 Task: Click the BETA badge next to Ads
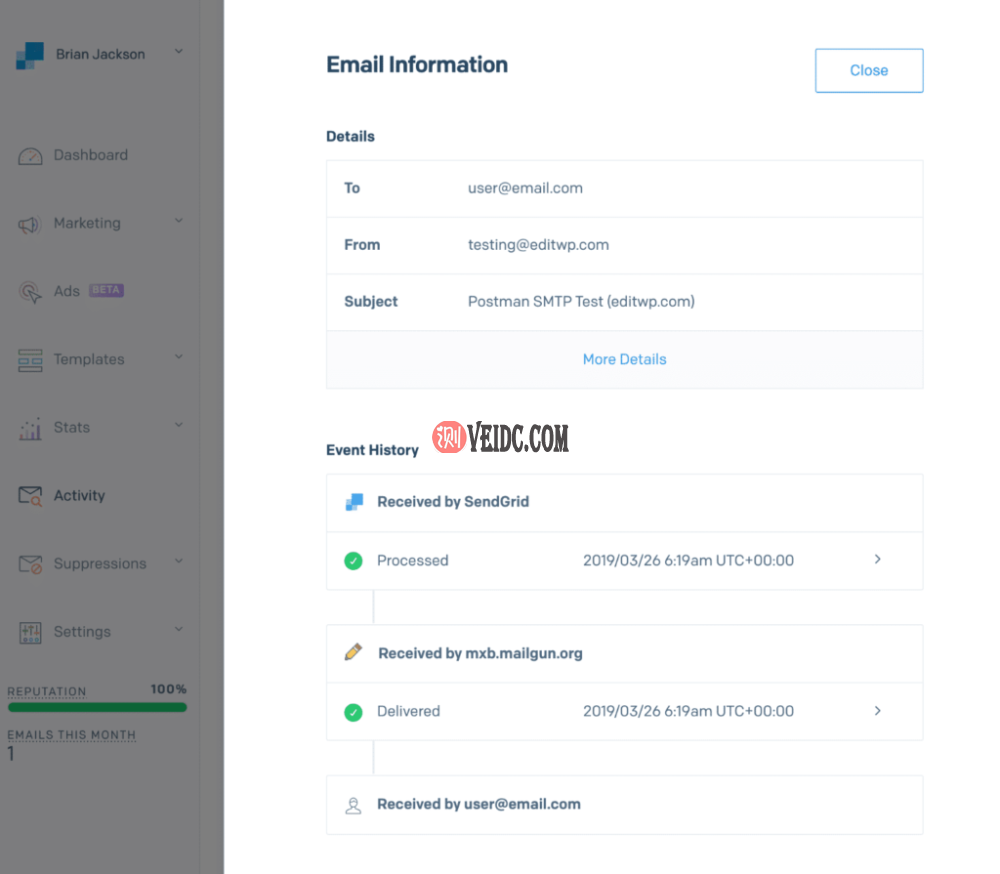106,290
